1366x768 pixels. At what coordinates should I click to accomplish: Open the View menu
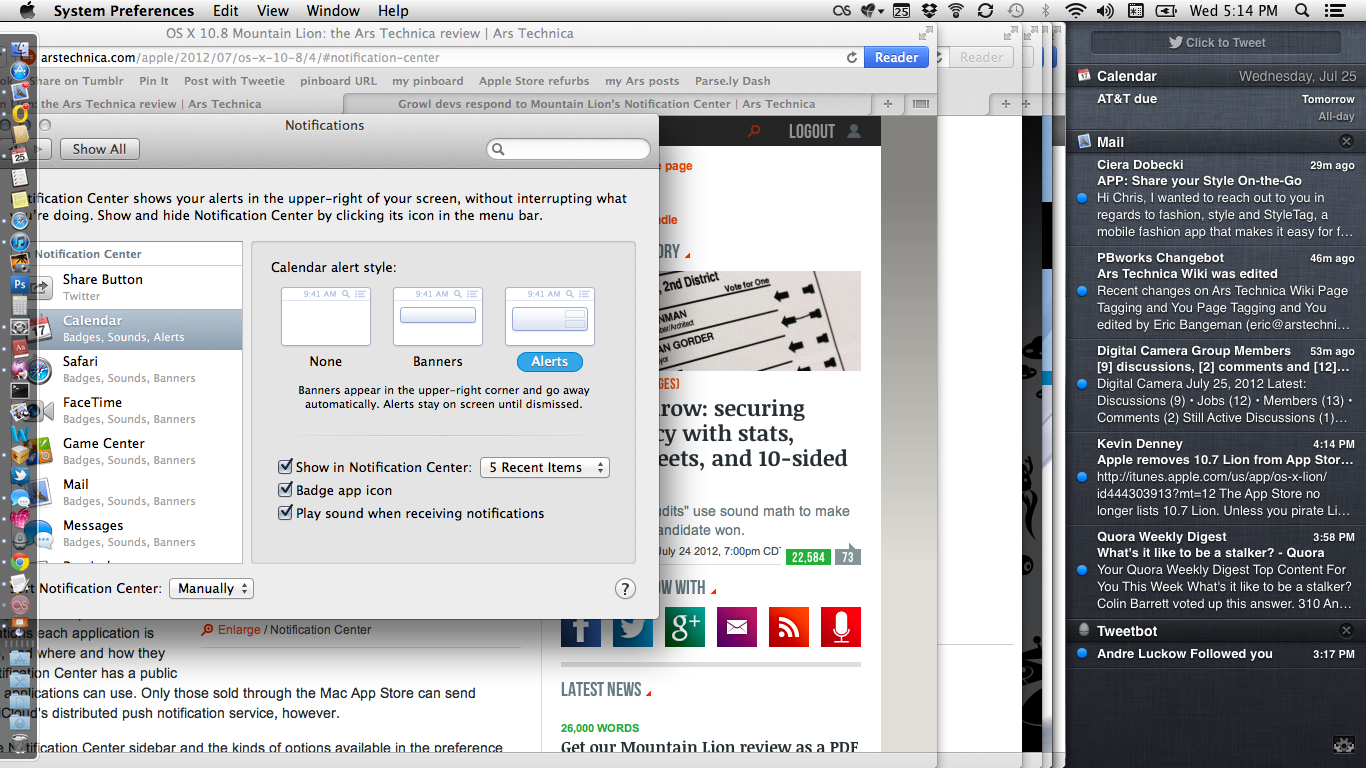(x=273, y=11)
